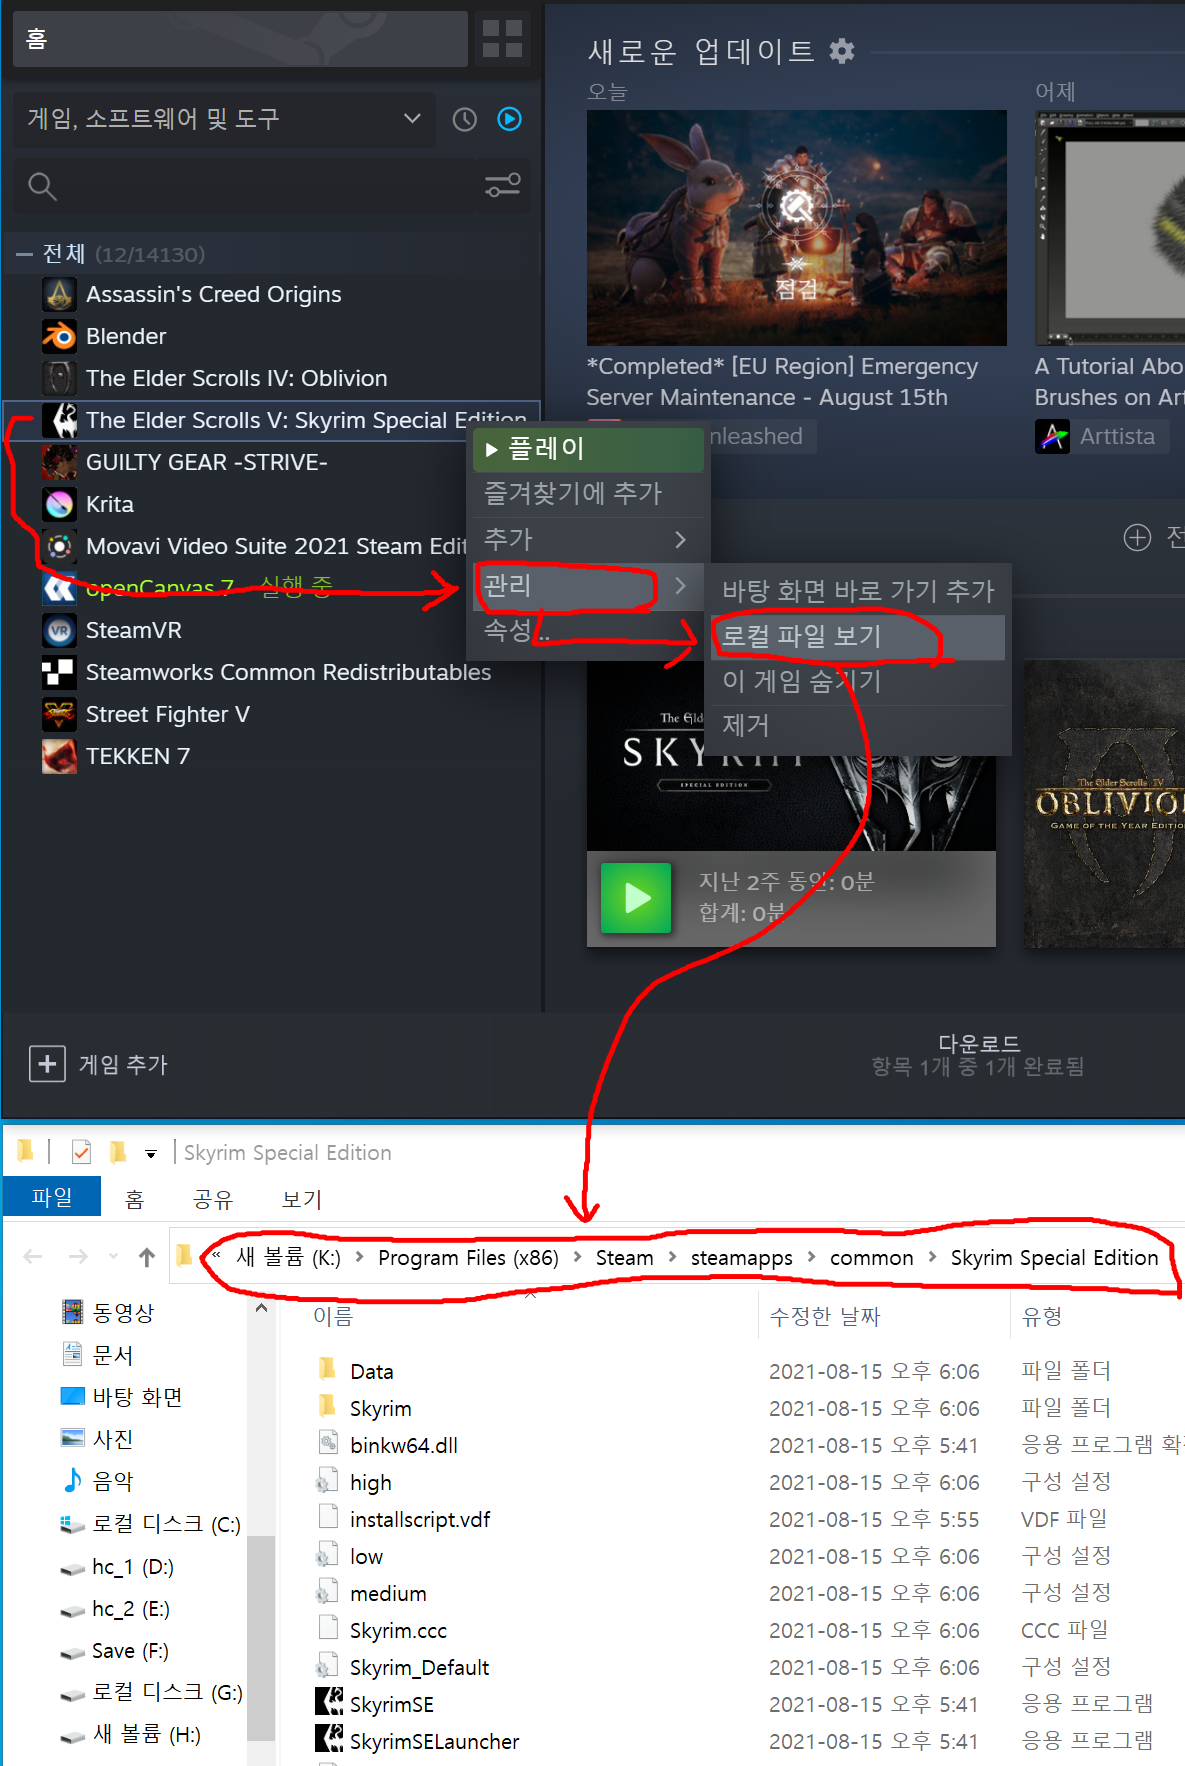Open 보기 ribbon tab
Image resolution: width=1185 pixels, height=1766 pixels.
pyautogui.click(x=301, y=1199)
